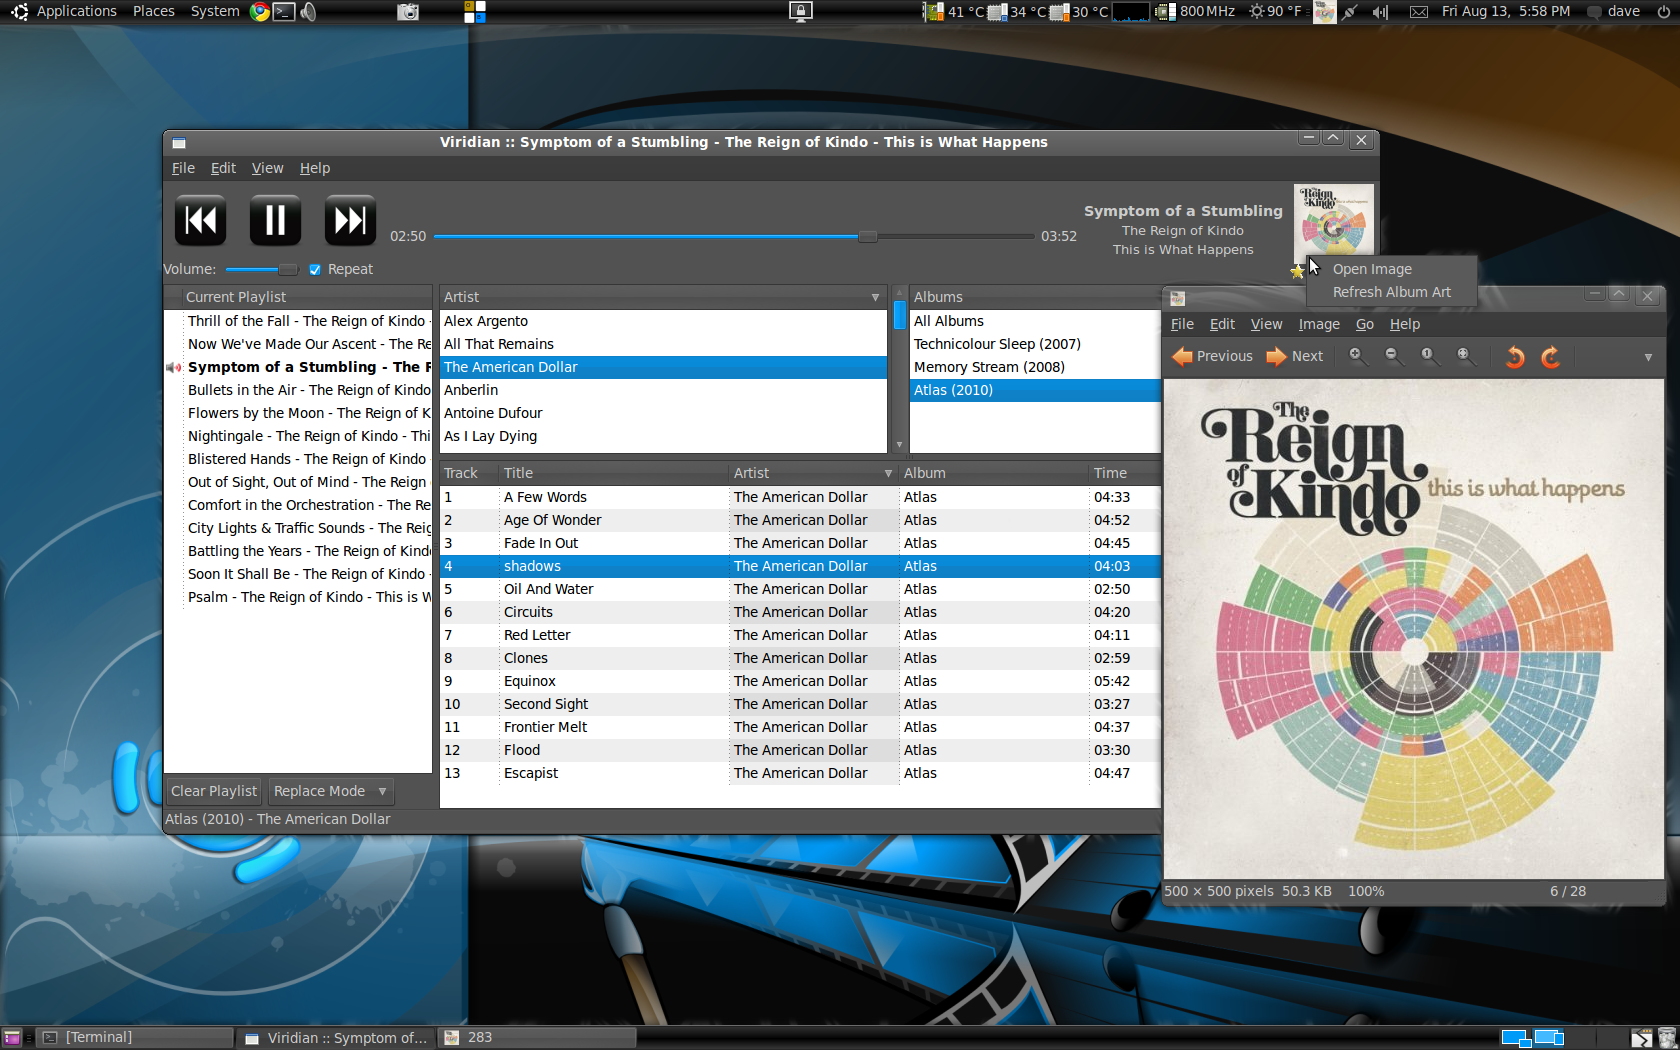The image size is (1680, 1050).
Task: Click the top panel volume icon
Action: tap(1380, 12)
